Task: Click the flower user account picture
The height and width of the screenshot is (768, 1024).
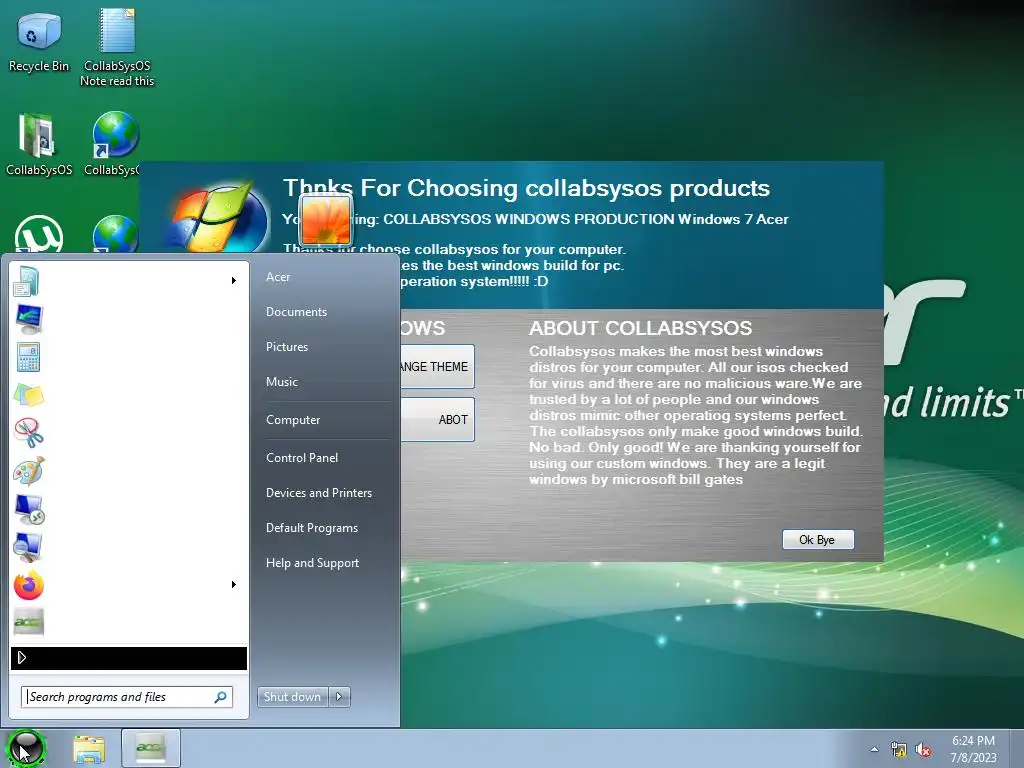Action: point(325,219)
